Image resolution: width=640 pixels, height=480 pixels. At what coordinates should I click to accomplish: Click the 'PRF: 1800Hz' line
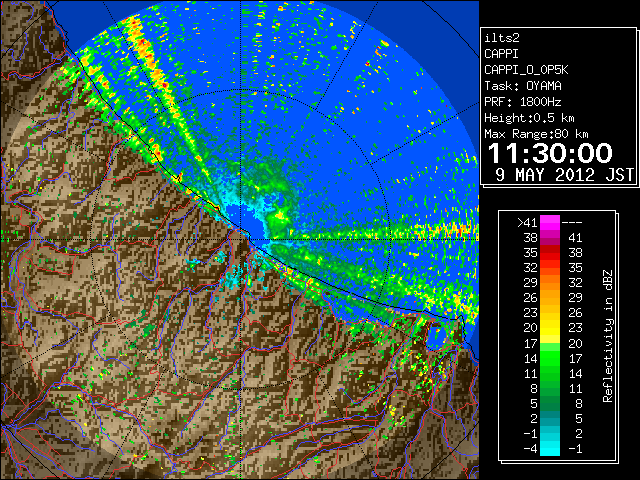523,102
